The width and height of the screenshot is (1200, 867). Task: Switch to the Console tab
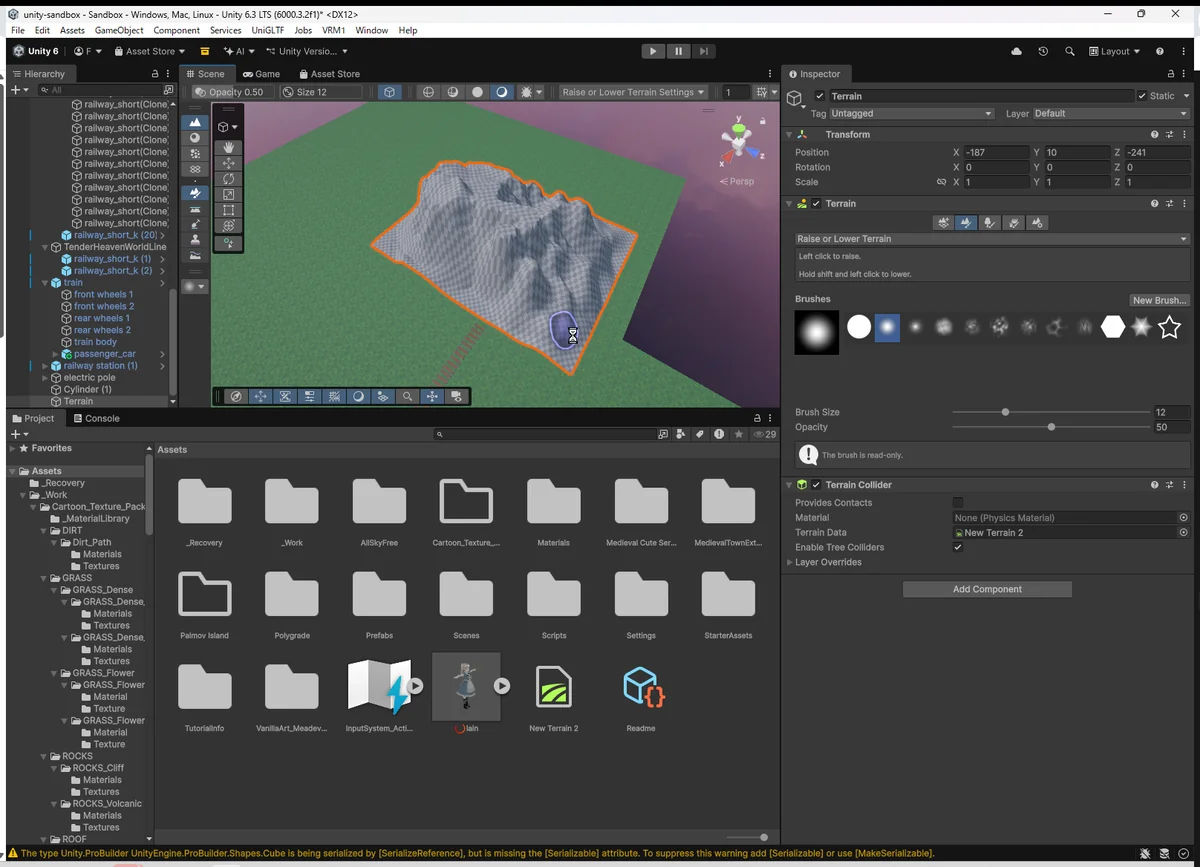pos(96,419)
